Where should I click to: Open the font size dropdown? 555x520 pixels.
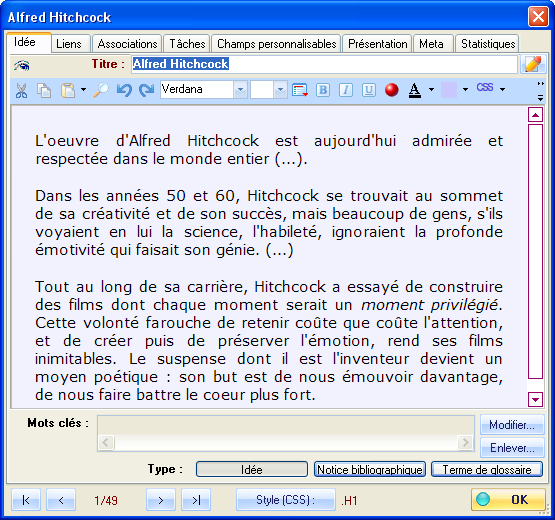pos(280,90)
